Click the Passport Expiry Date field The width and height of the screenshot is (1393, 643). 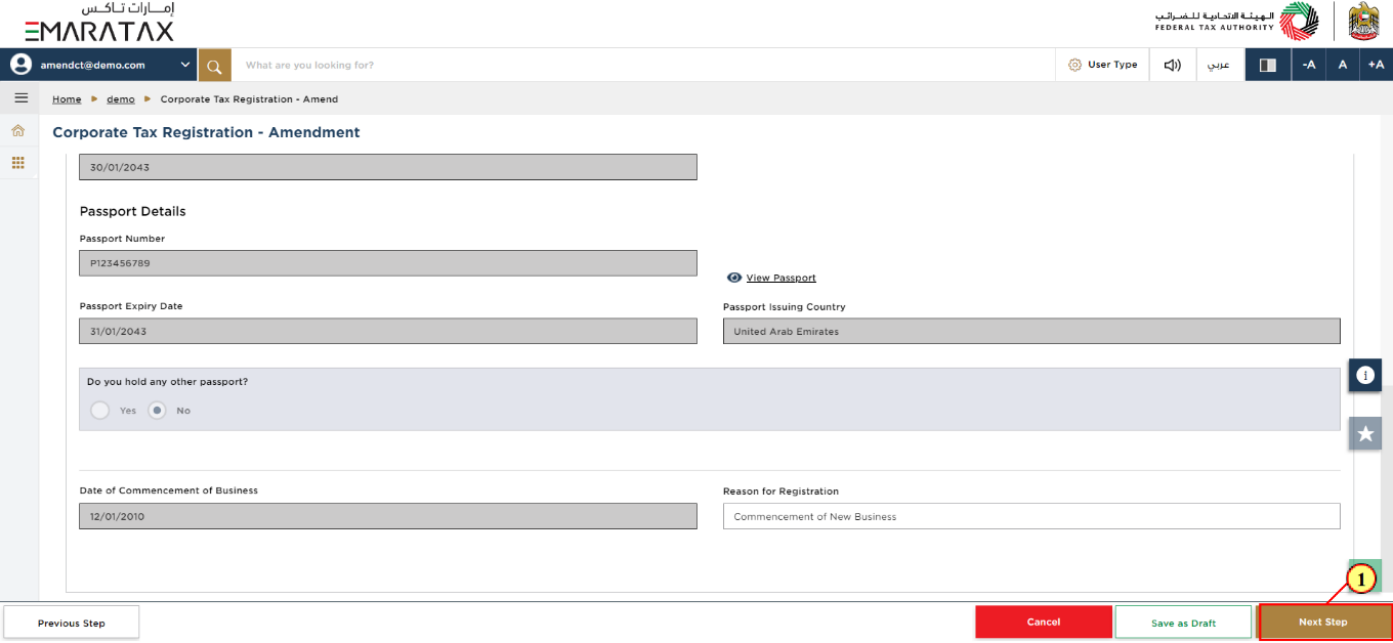point(388,331)
